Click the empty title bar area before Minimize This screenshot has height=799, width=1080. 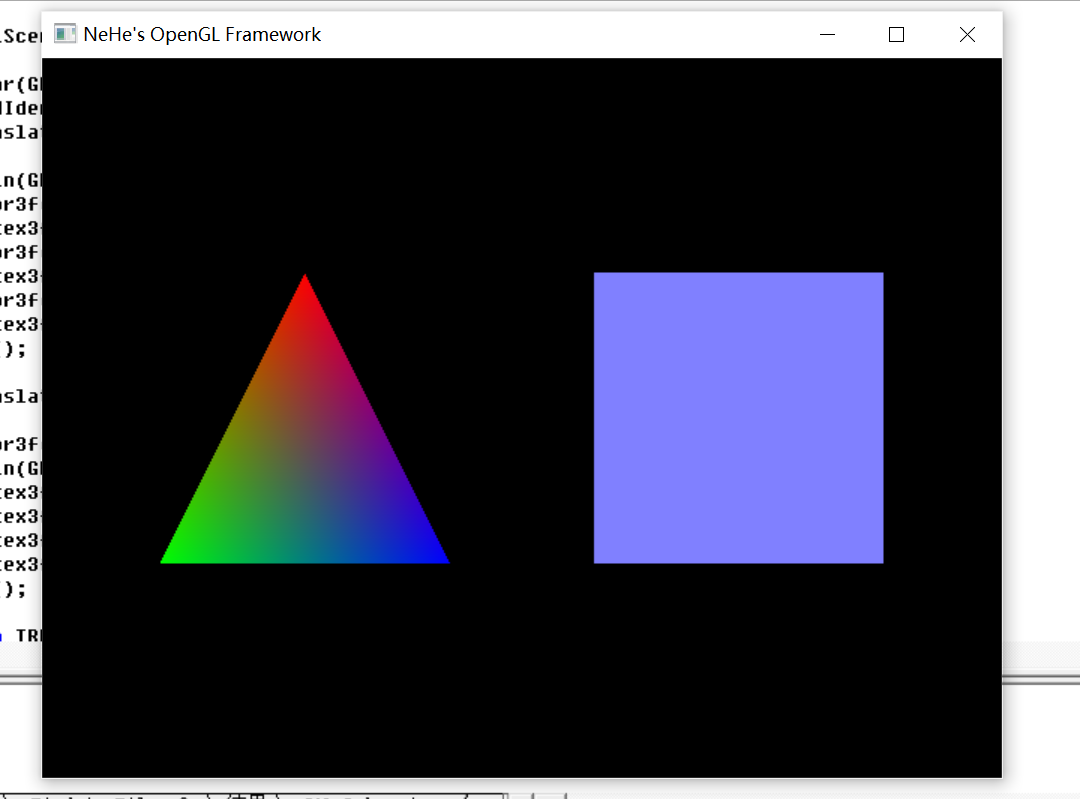coord(560,34)
